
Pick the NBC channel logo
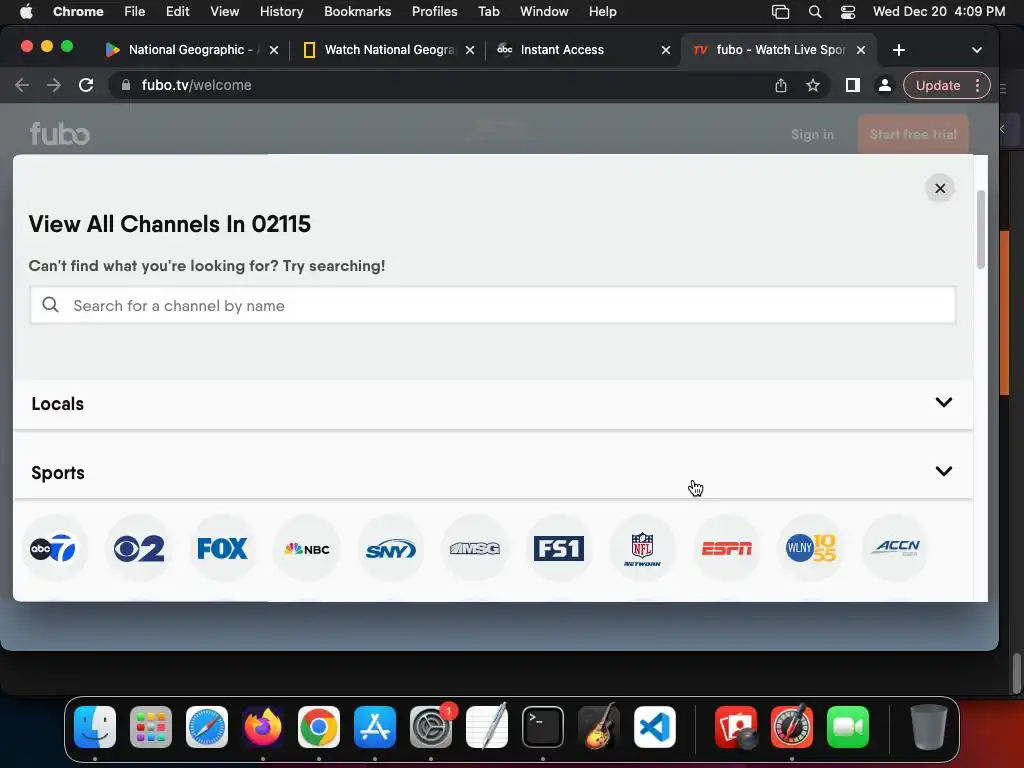pos(307,548)
